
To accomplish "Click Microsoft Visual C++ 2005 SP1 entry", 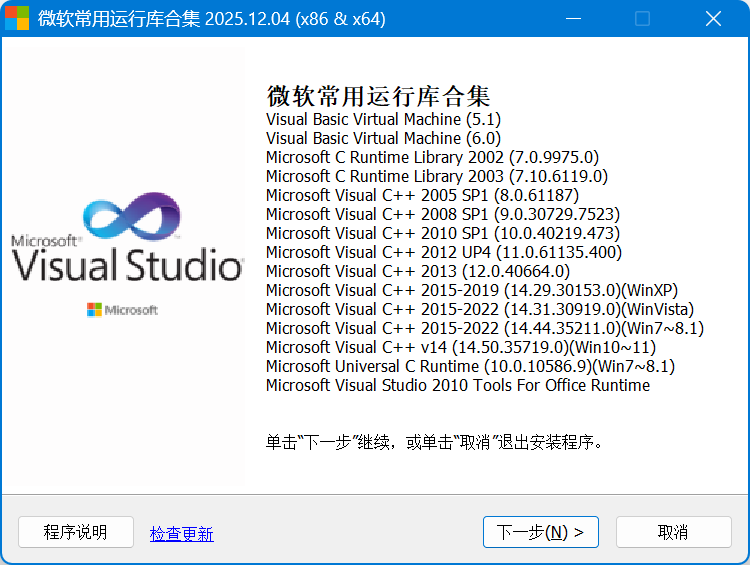I will [x=422, y=195].
